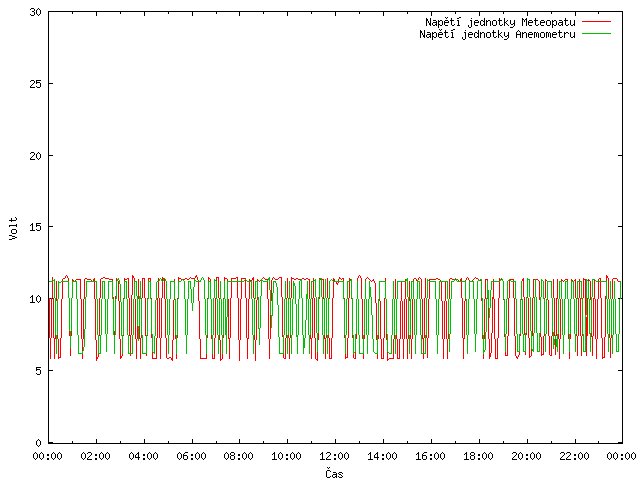Click the 'Čas' x-axis label
Image resolution: width=640 pixels, height=480 pixels.
(x=334, y=473)
